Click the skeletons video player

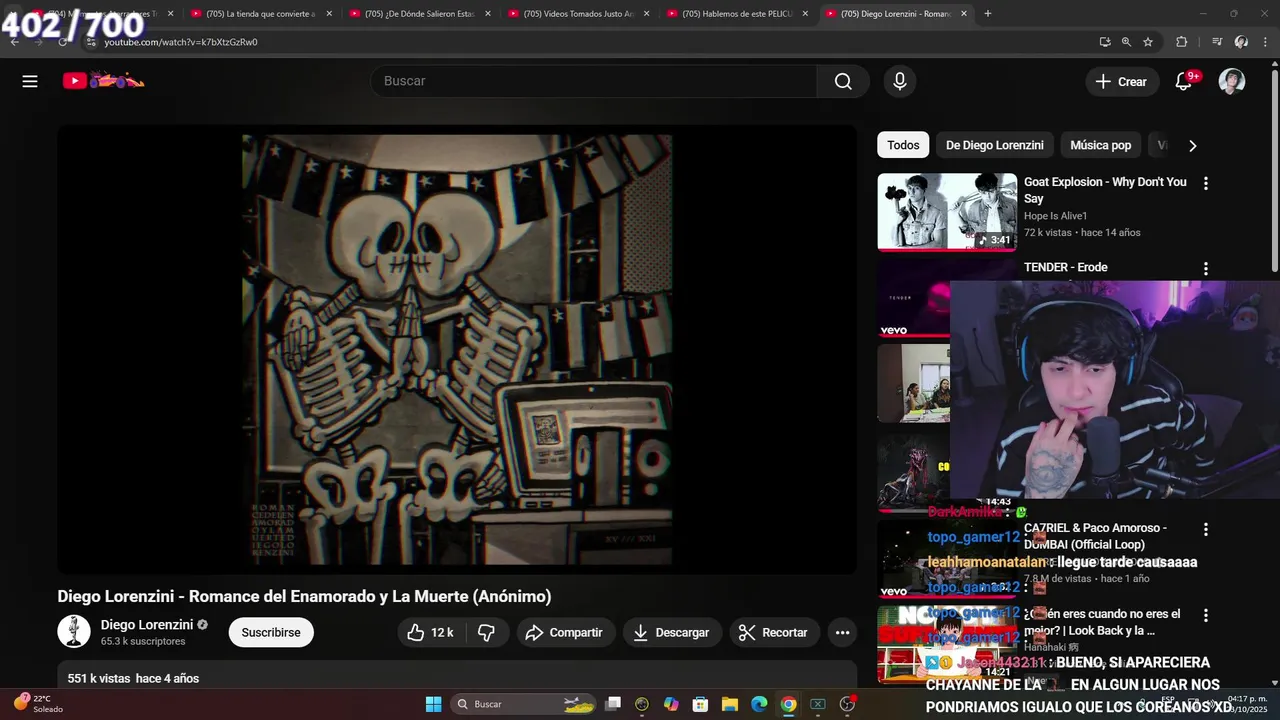pos(457,350)
